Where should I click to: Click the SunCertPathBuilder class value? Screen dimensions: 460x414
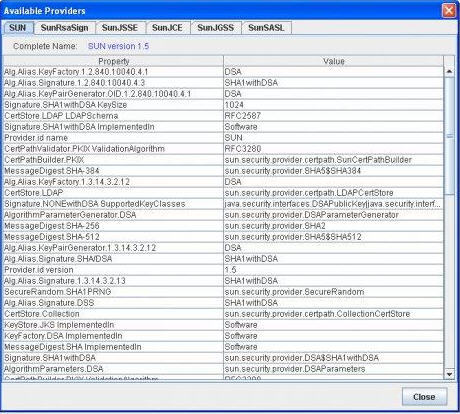coord(334,160)
